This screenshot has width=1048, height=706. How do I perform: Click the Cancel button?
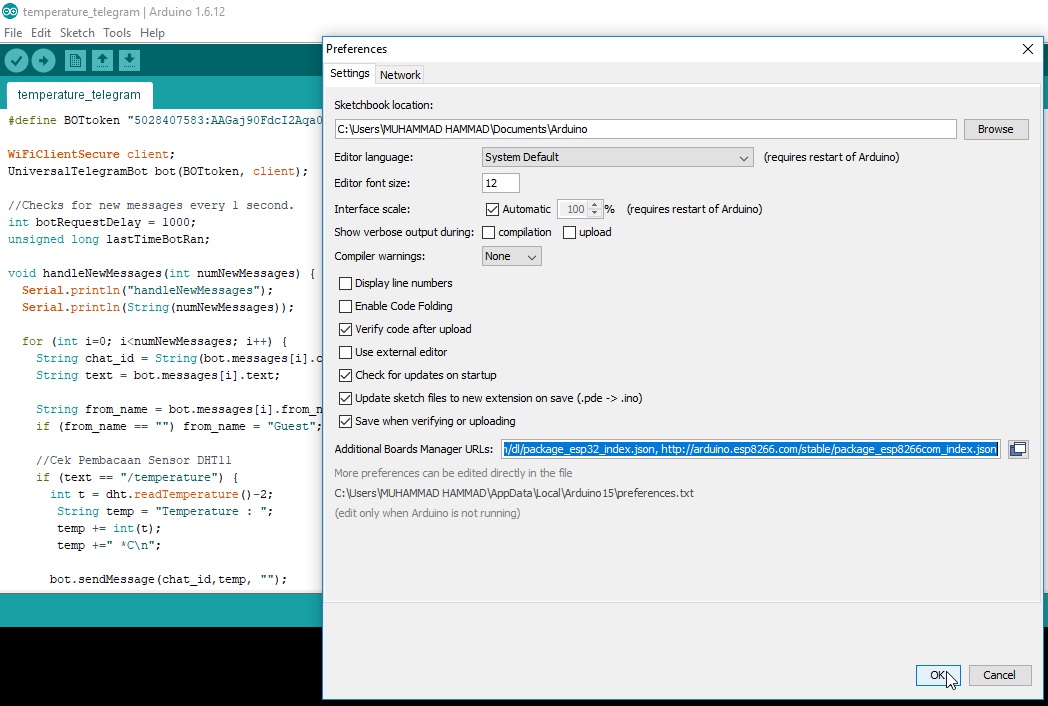[999, 675]
